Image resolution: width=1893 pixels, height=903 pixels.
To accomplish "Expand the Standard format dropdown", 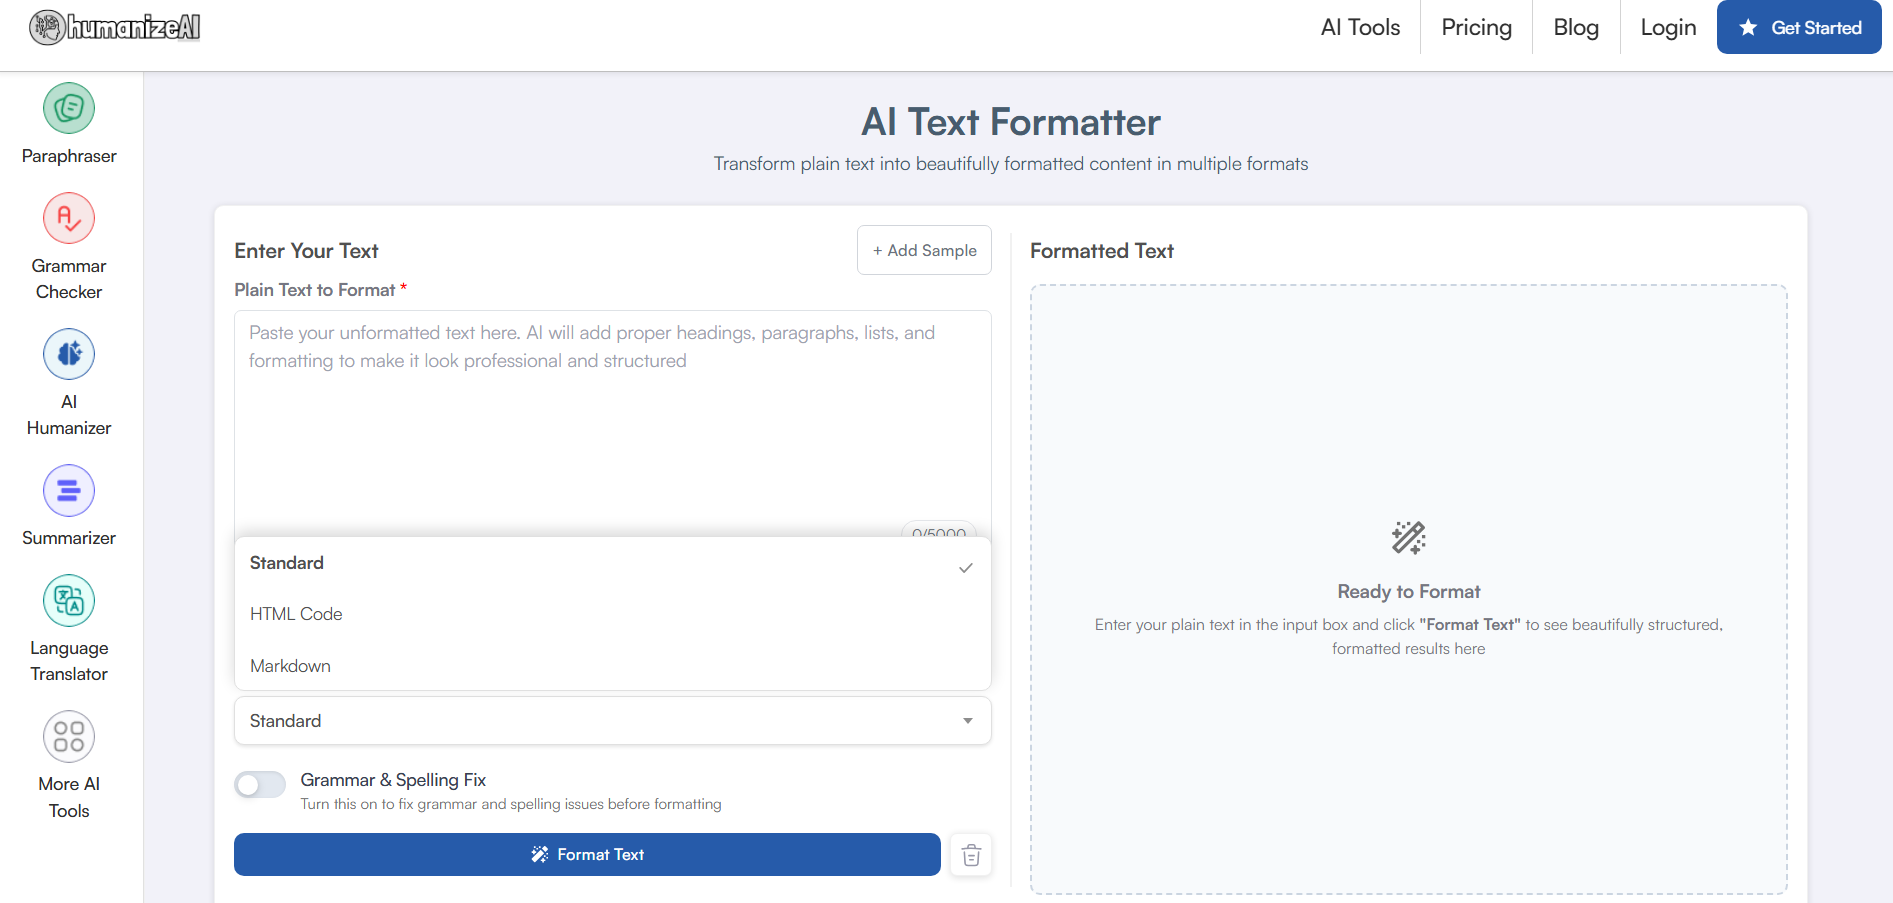I will pyautogui.click(x=612, y=721).
